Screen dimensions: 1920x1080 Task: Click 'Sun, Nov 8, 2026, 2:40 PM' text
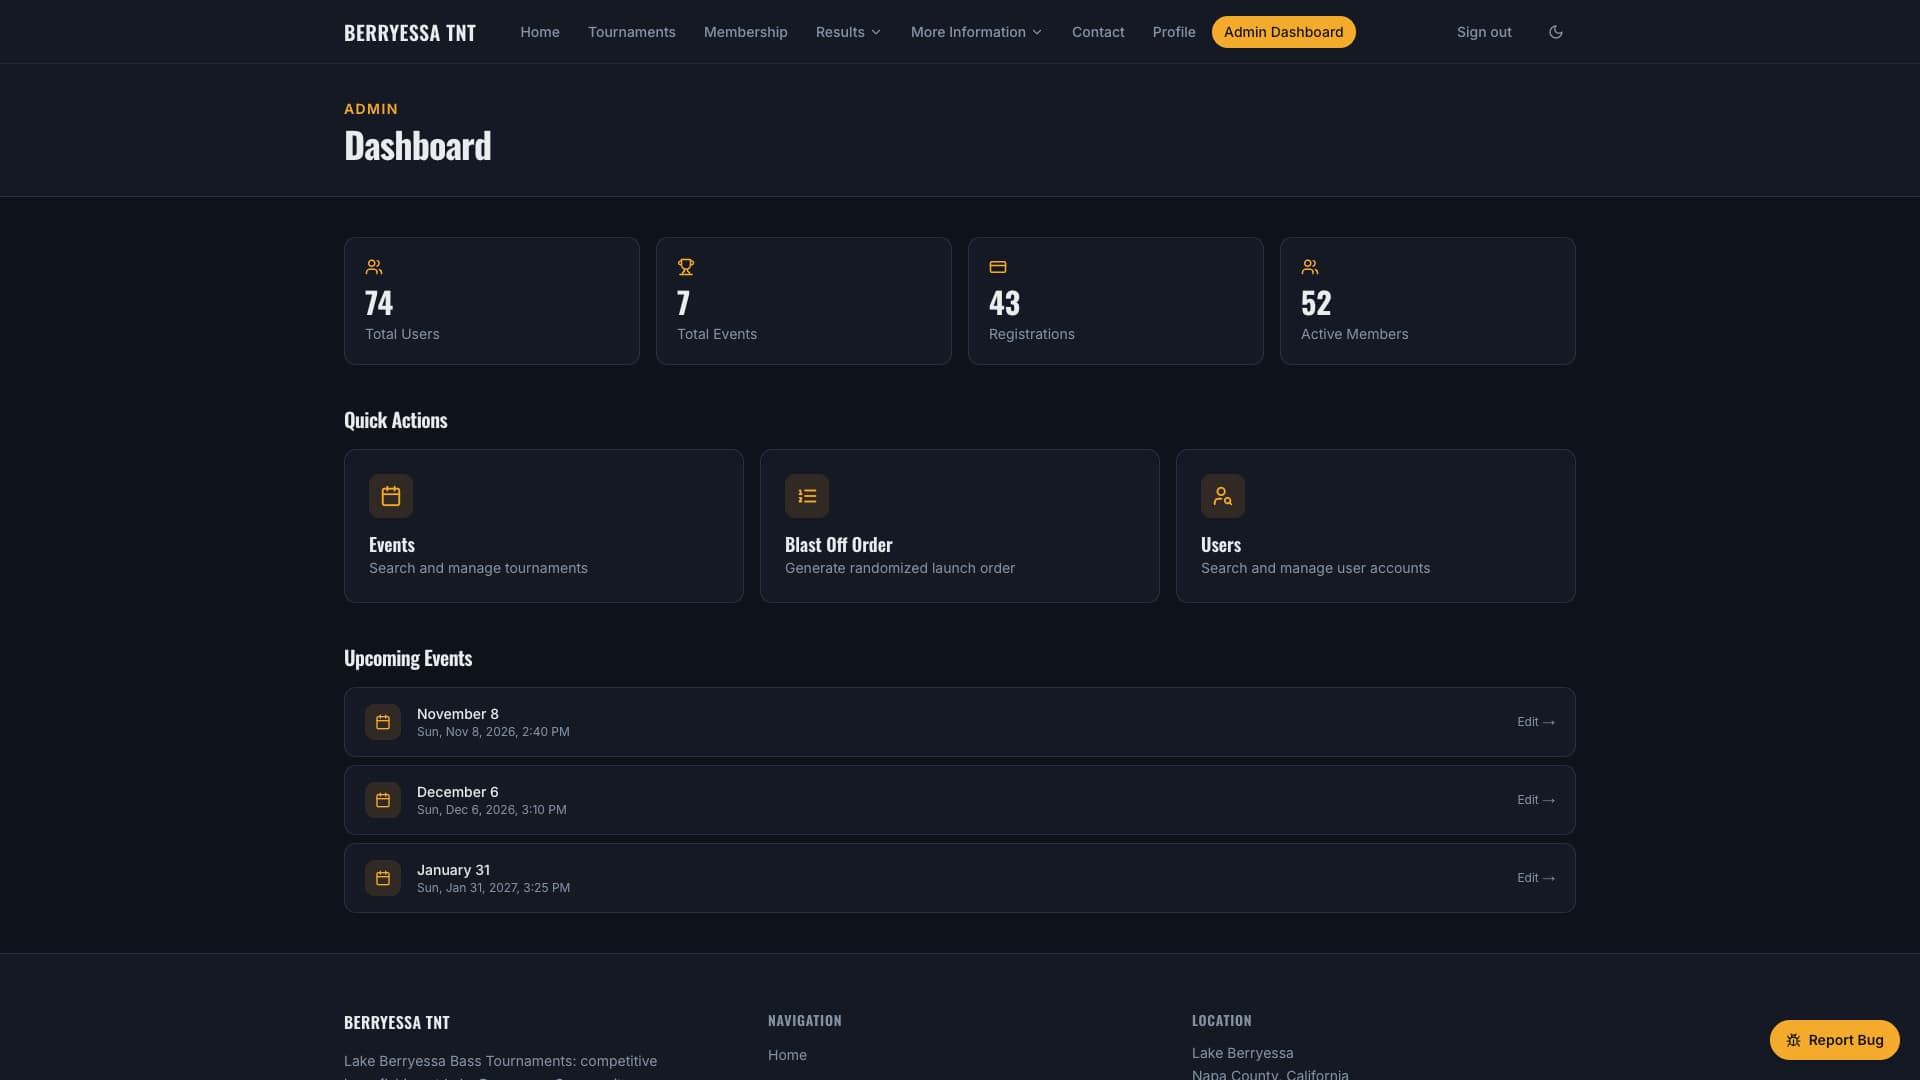click(x=493, y=732)
